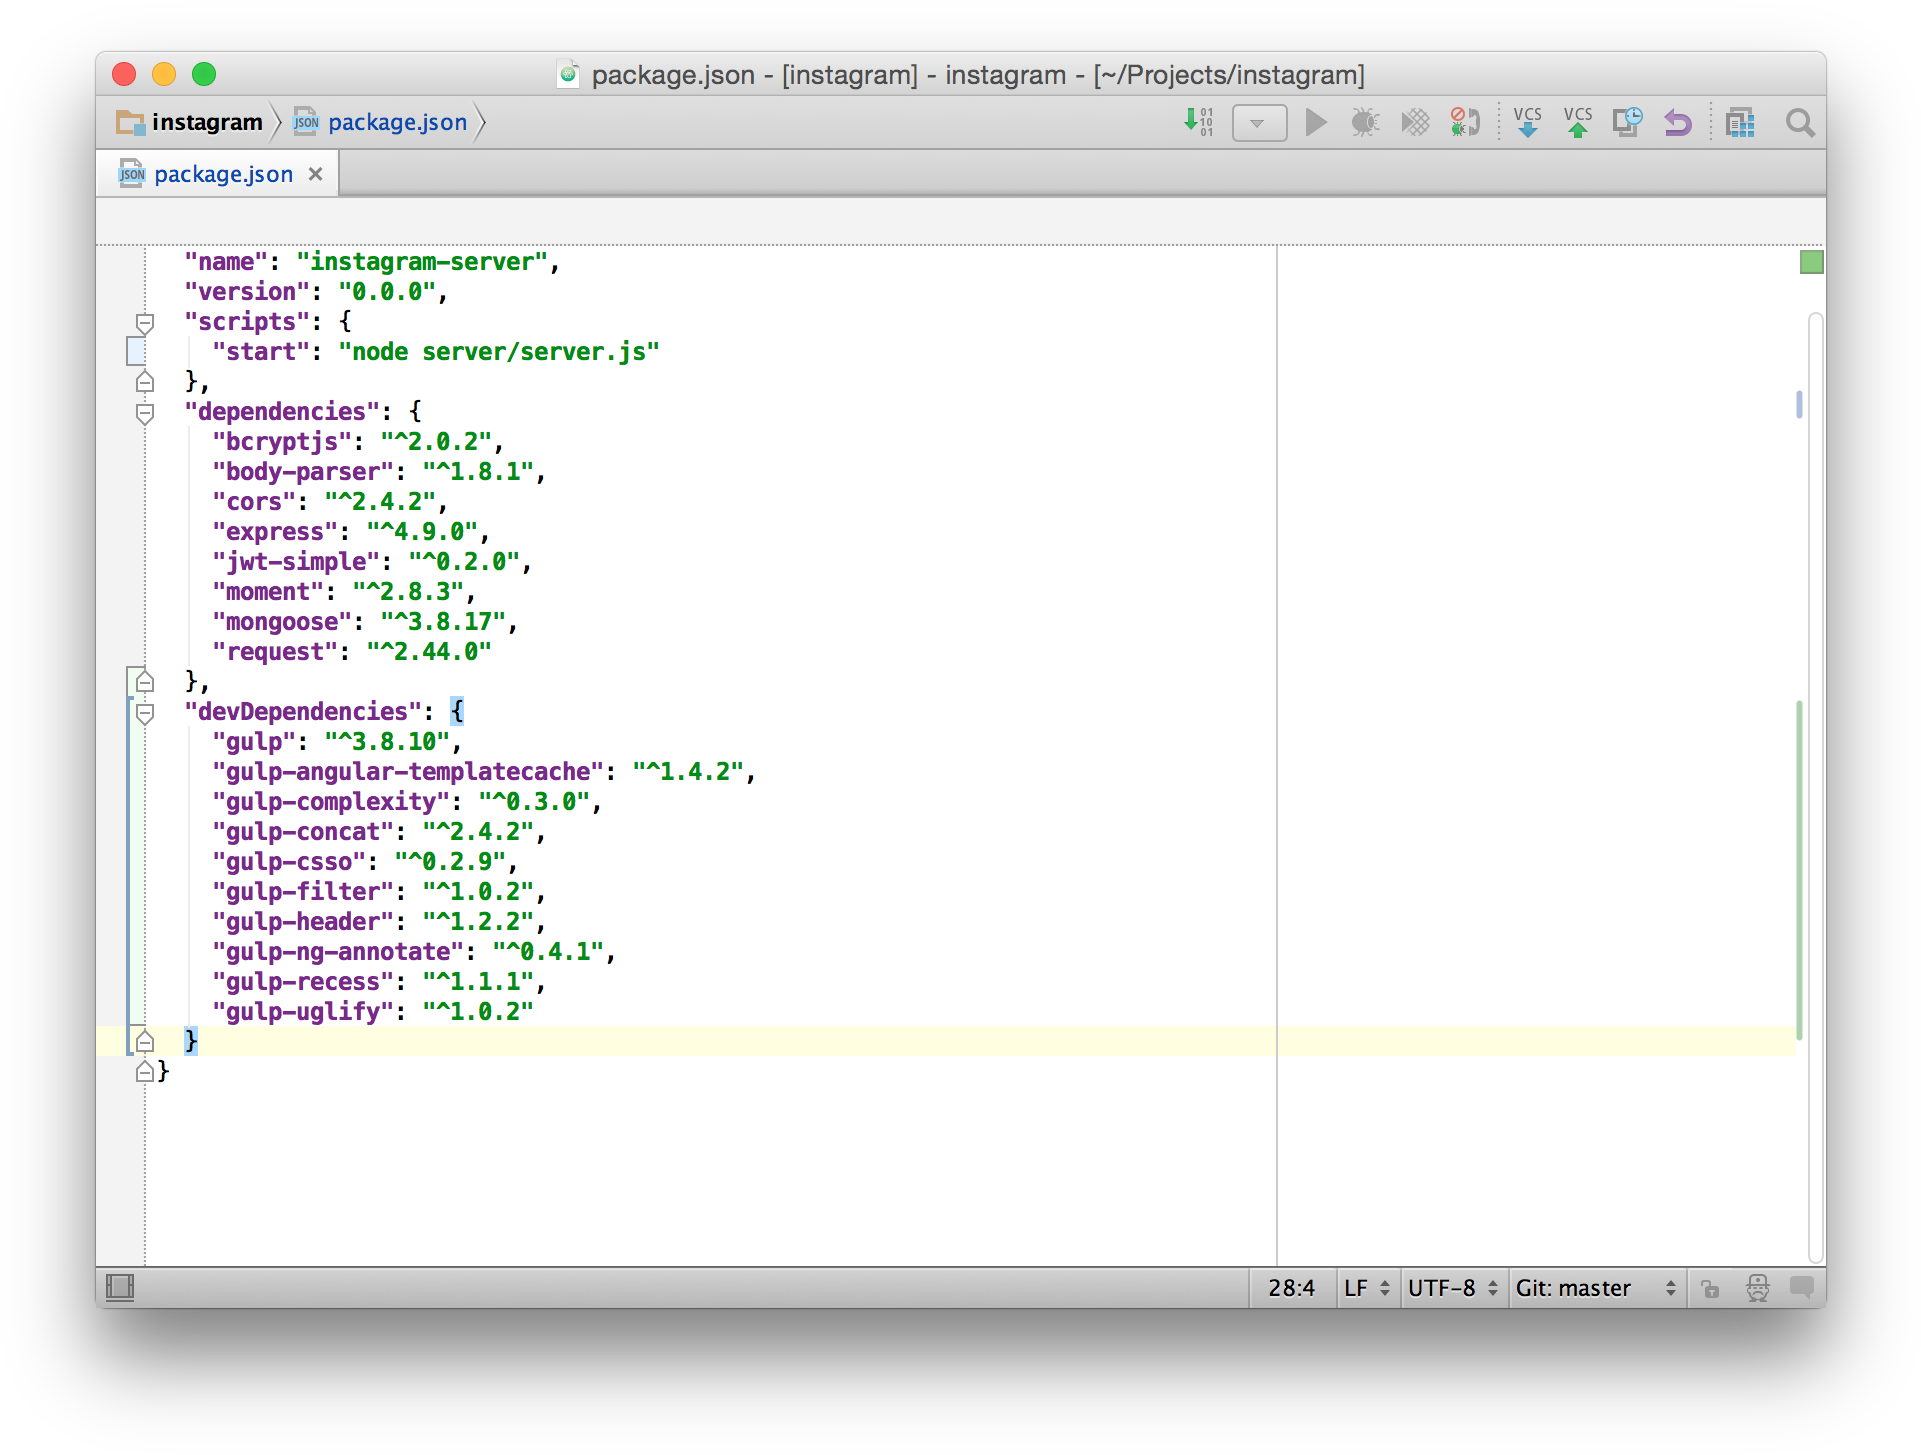Viewport: 1921px width, 1455px height.
Task: Toggle the left panel visibility icon
Action: pyautogui.click(x=119, y=1288)
